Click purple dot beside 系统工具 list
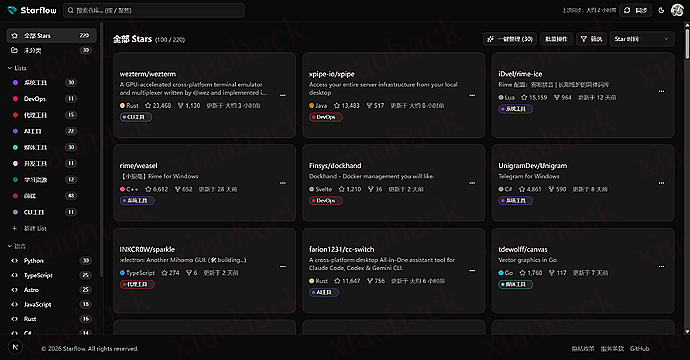690x360 pixels. click(15, 83)
